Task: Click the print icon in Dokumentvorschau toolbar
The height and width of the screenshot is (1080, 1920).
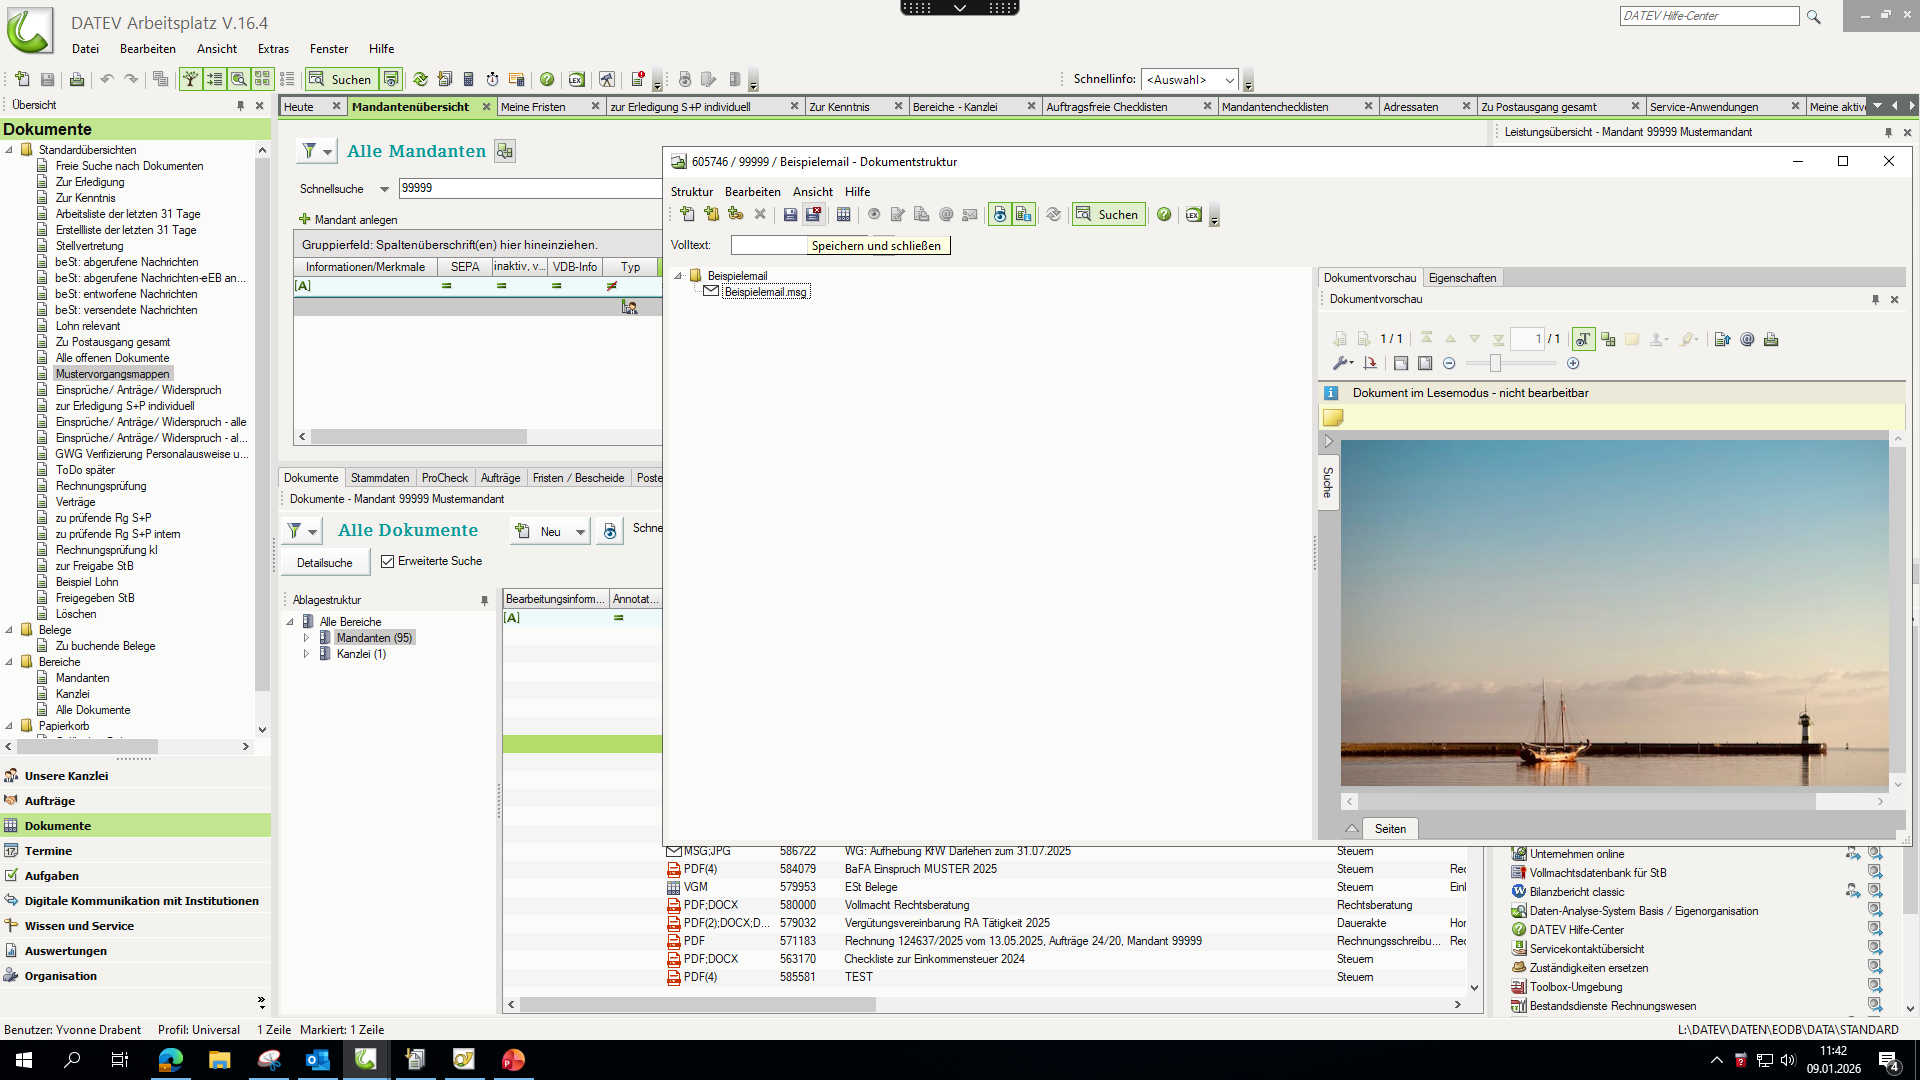Action: tap(1771, 340)
